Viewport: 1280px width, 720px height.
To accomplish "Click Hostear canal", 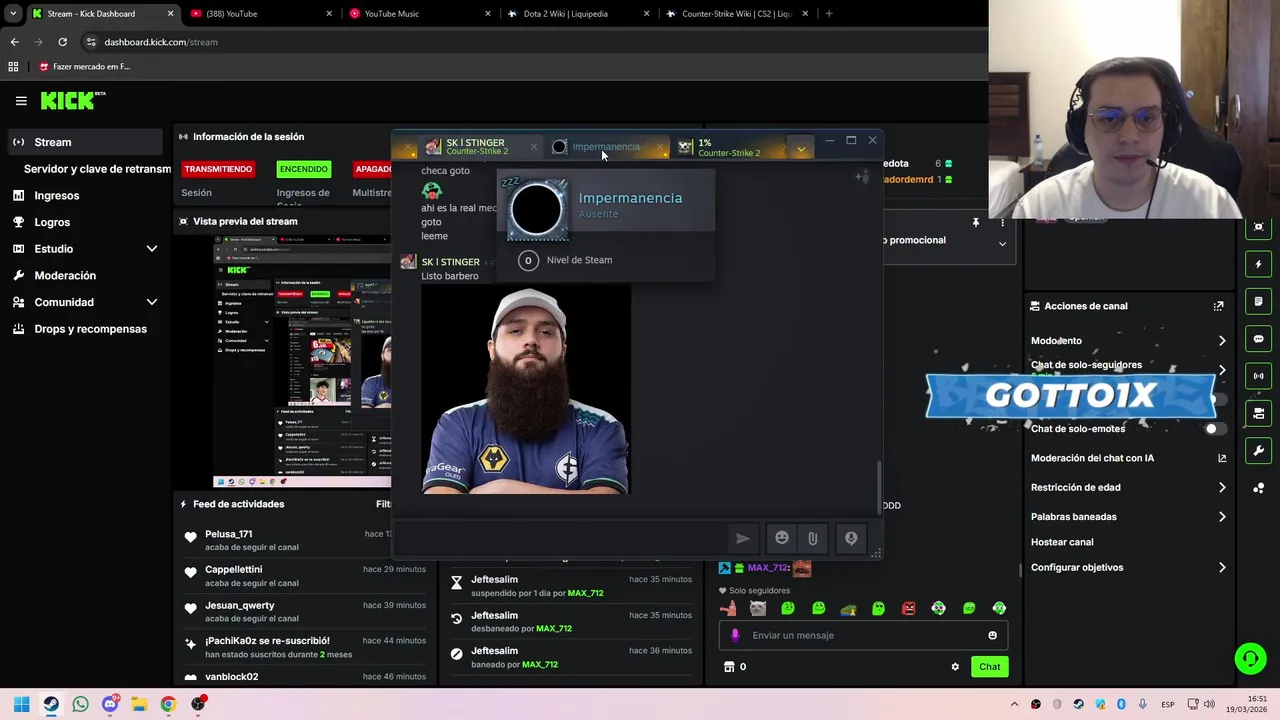I will [x=1062, y=542].
